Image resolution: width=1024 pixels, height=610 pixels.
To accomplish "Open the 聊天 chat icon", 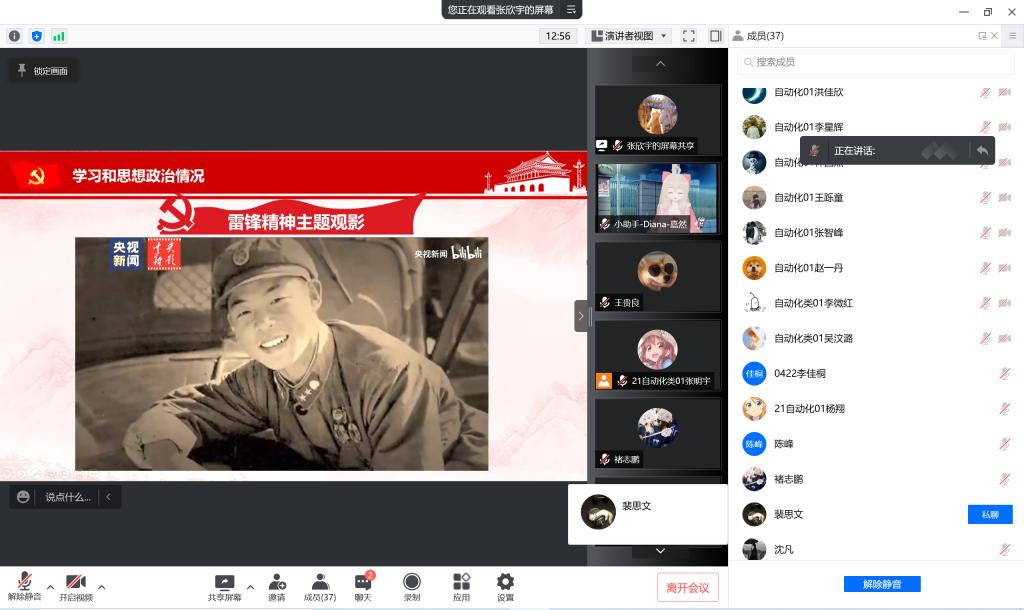I will (x=362, y=586).
